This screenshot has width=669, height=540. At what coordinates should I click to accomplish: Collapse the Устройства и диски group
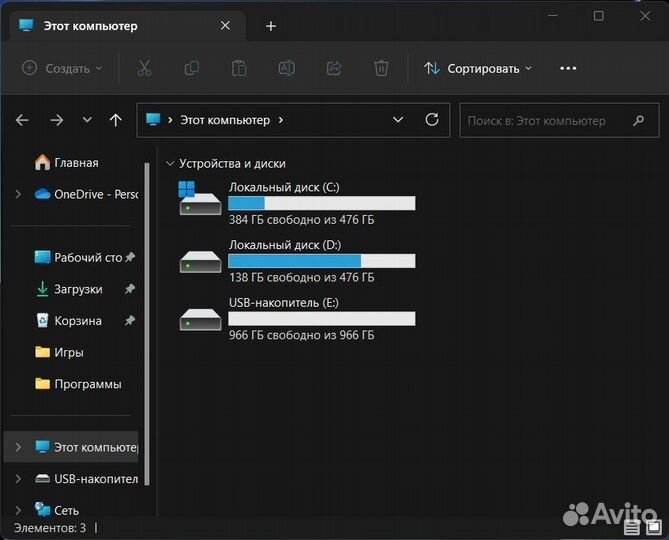(170, 163)
